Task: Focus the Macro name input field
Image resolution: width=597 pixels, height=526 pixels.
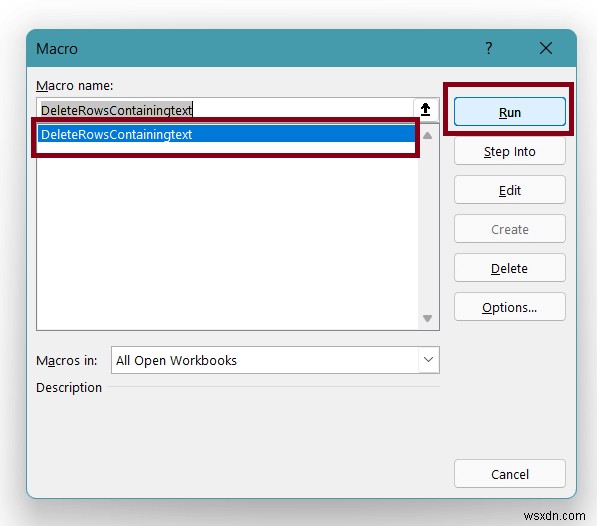Action: (x=225, y=110)
